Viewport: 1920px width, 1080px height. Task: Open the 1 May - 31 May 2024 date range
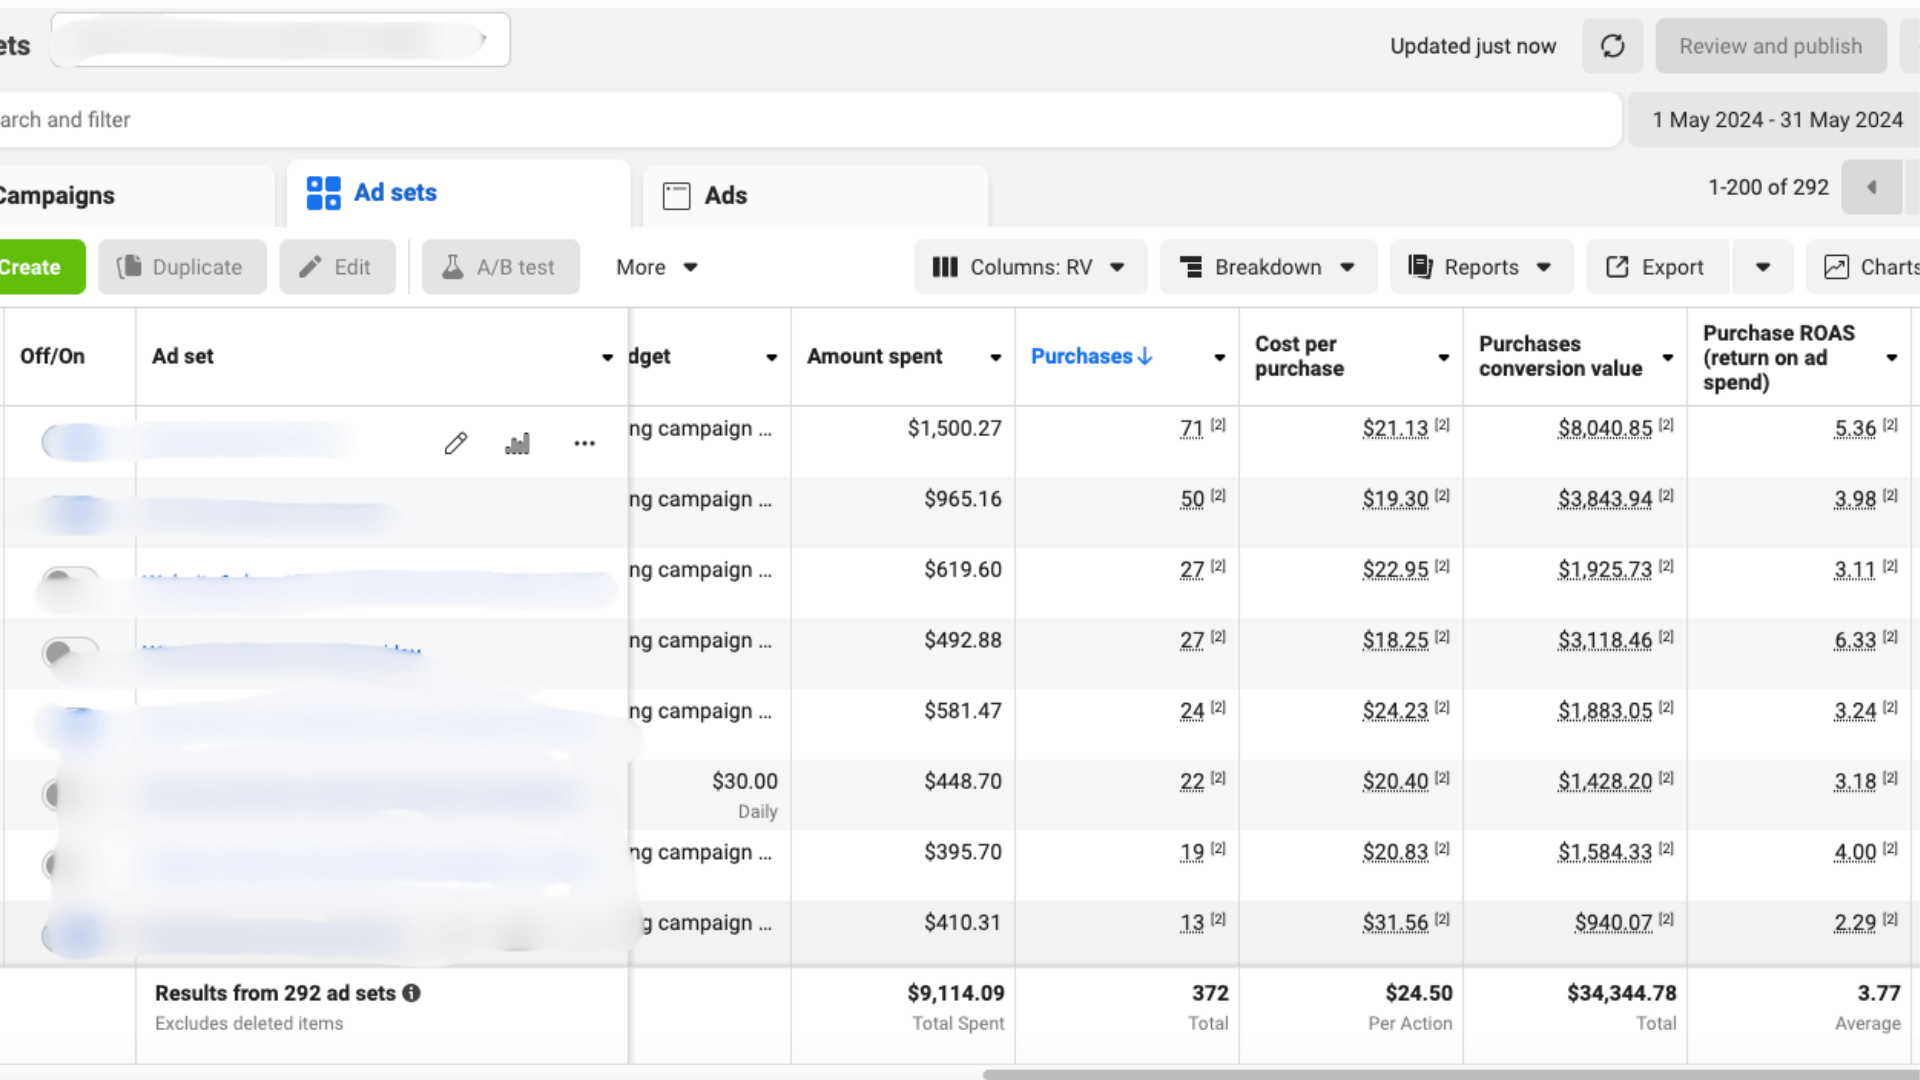coord(1777,120)
